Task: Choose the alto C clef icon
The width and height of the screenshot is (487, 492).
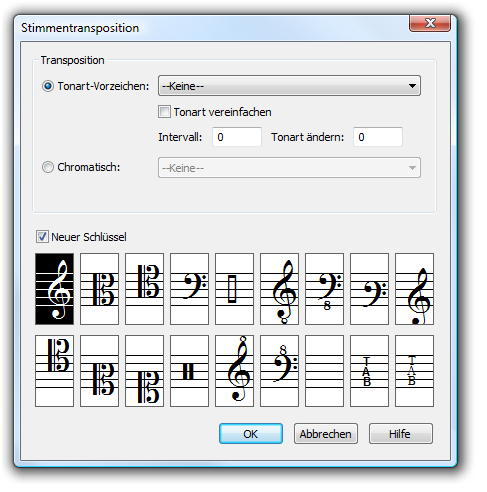Action: (99, 289)
